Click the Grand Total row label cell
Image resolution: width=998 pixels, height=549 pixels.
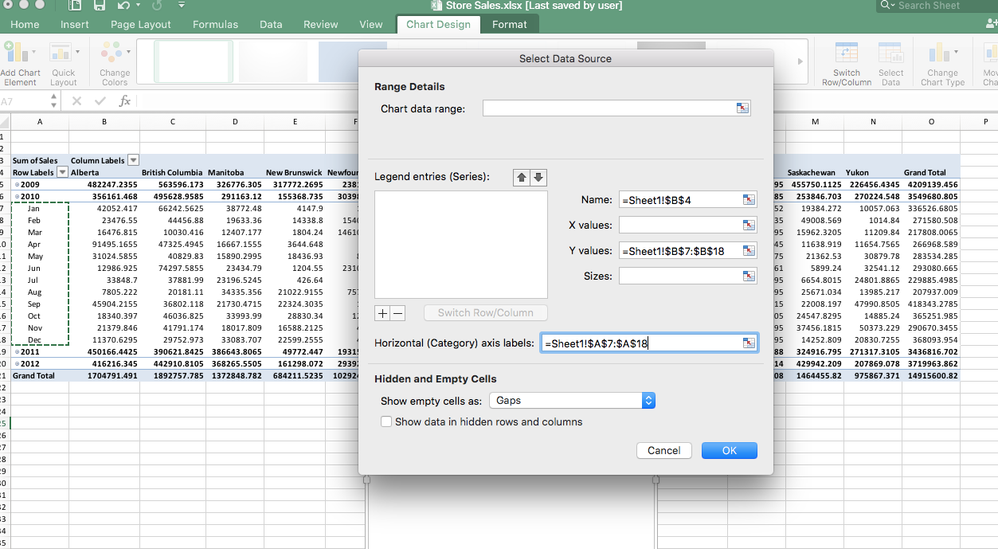pos(39,376)
